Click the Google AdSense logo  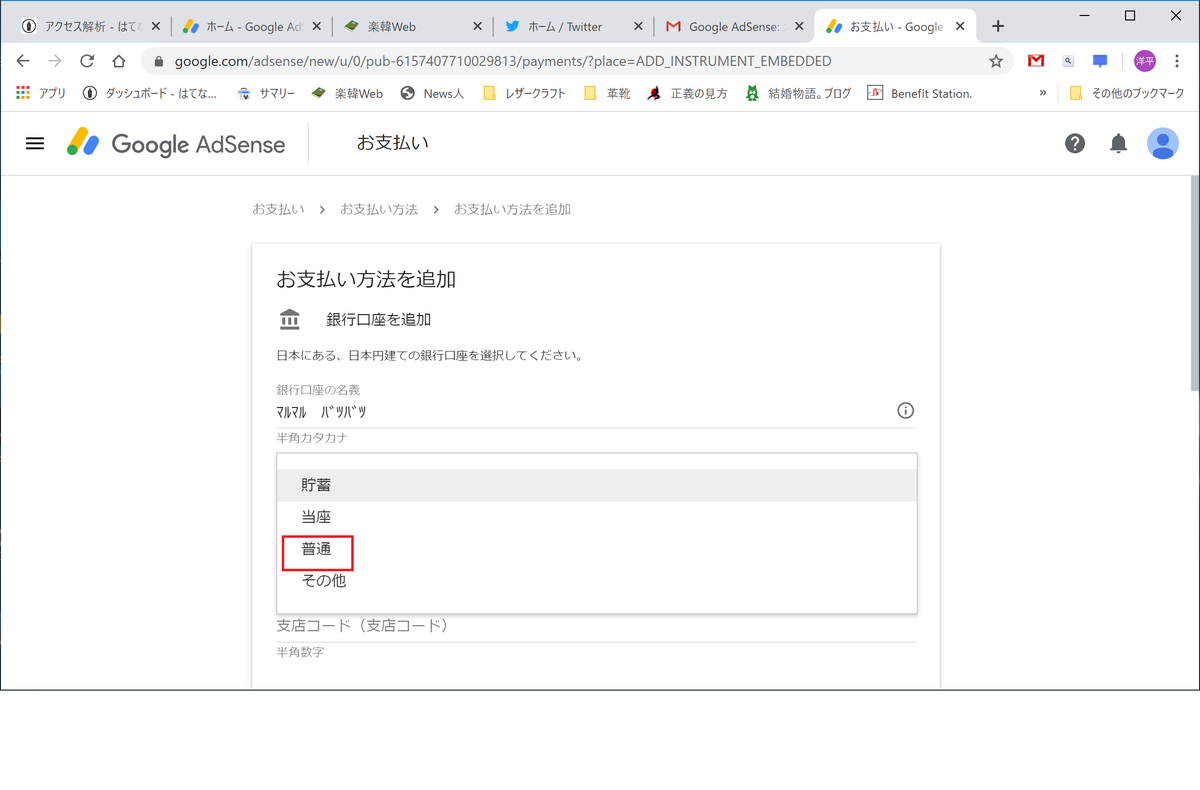(x=176, y=144)
